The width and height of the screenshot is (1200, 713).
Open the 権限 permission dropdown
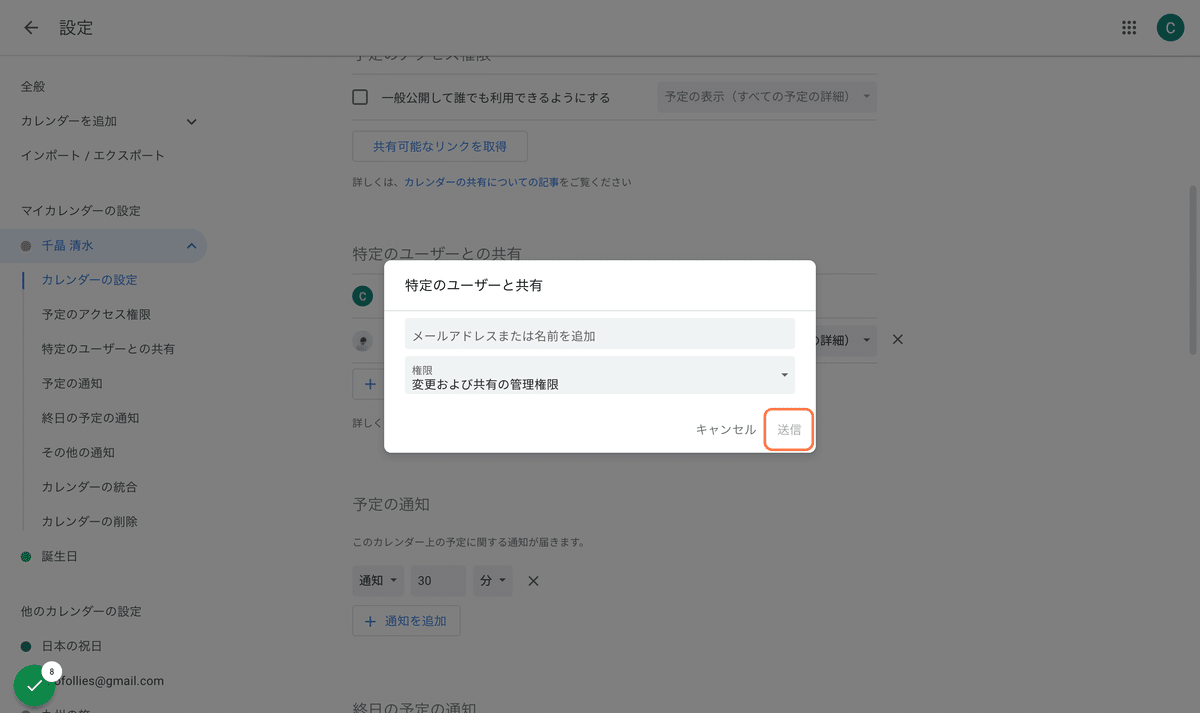pyautogui.click(x=600, y=375)
